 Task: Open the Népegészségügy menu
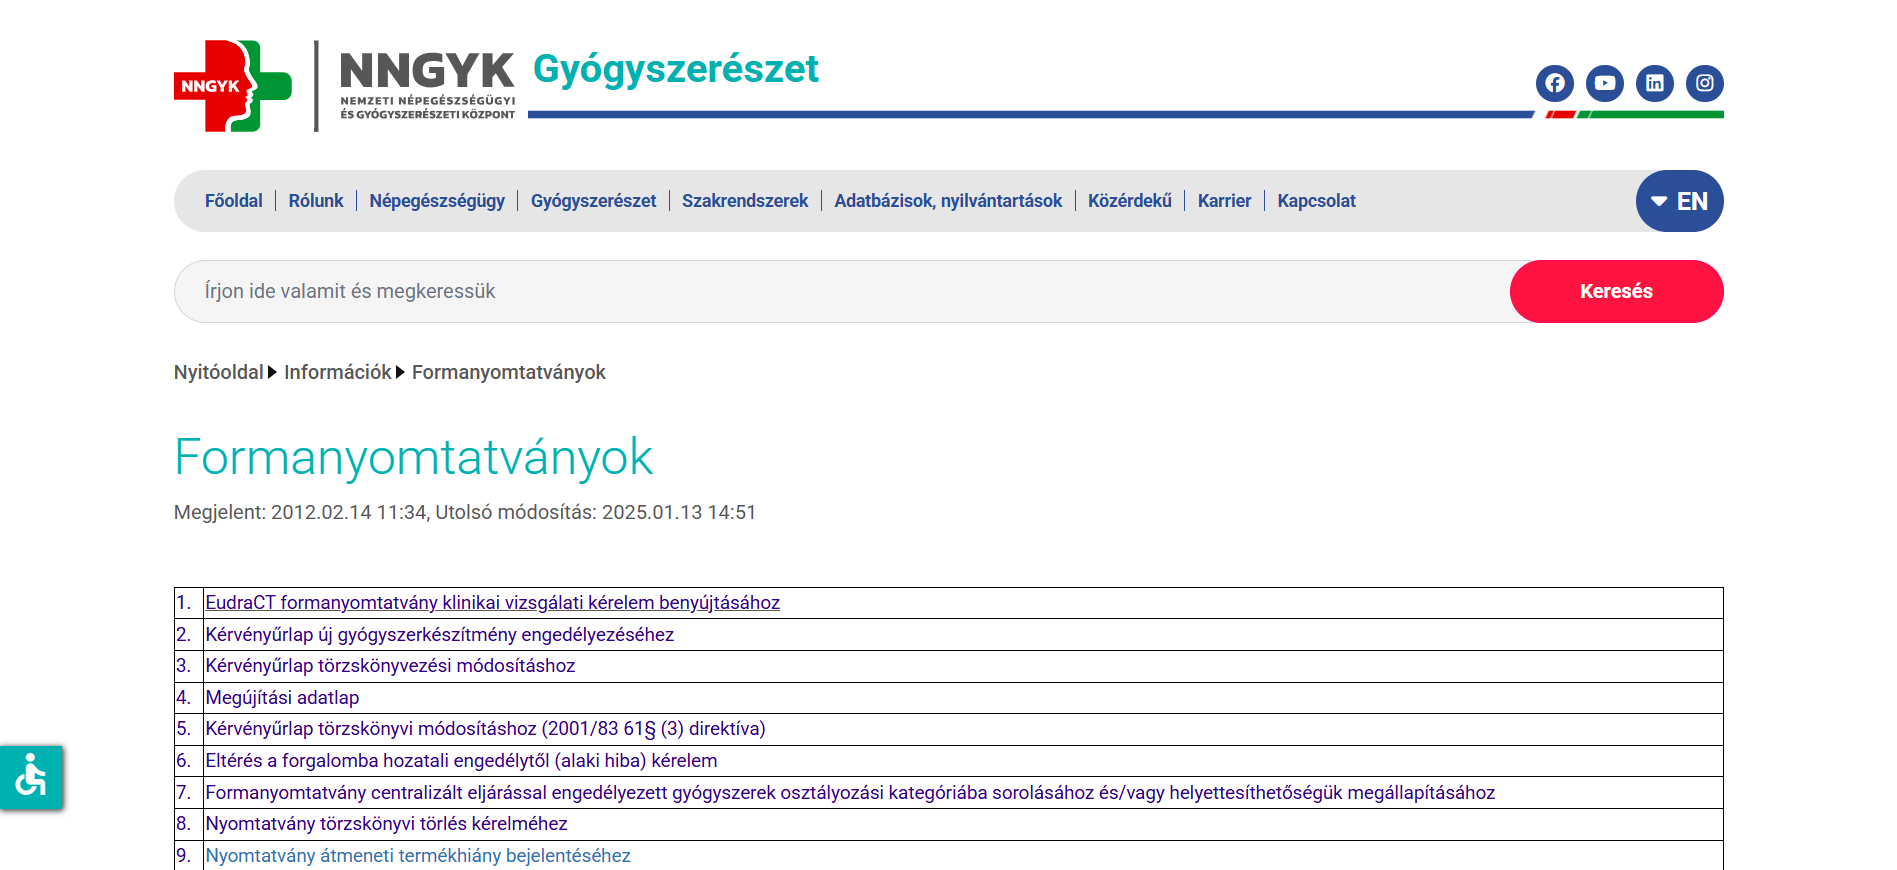pos(437,201)
